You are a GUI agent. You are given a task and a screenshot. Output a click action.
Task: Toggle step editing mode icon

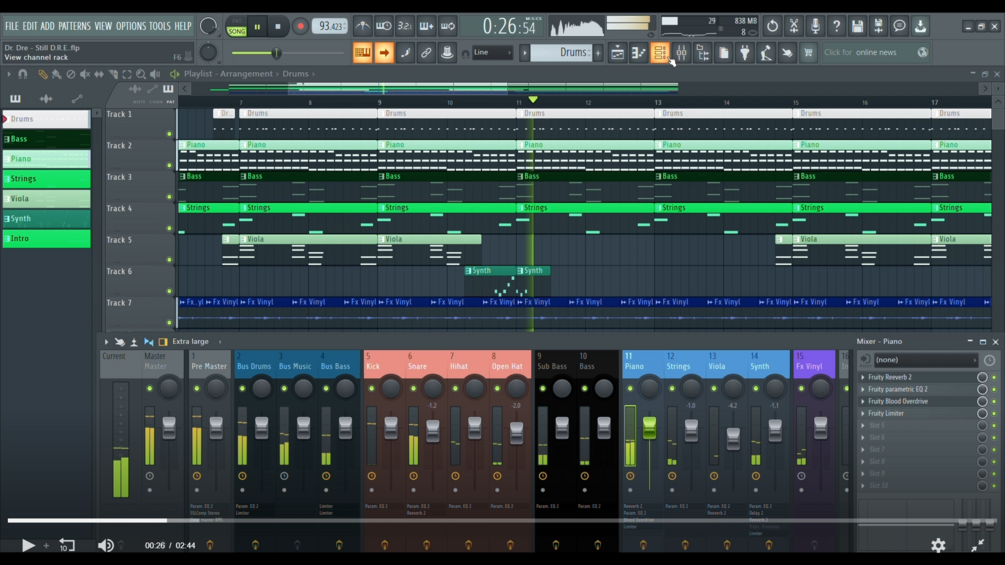coord(405,53)
